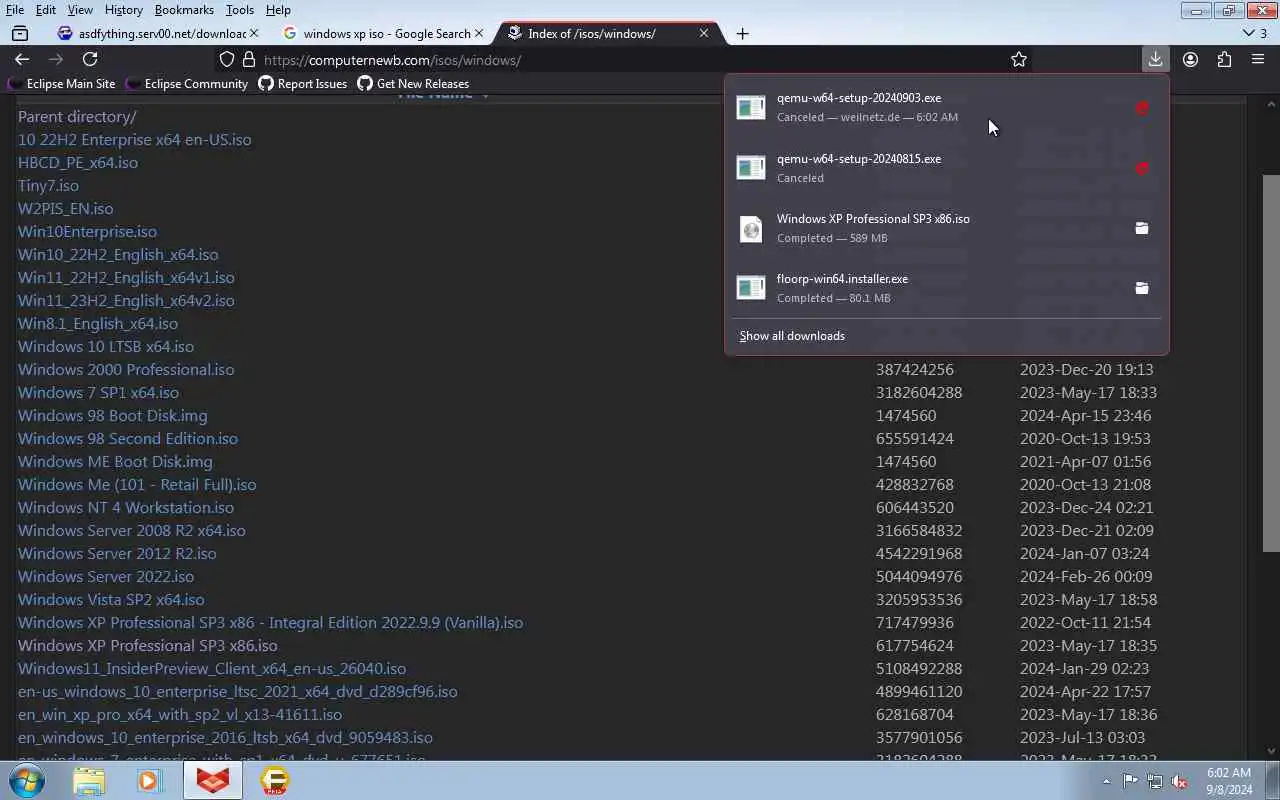Retry qemu-w64-setup-20240815.exe download
This screenshot has width=1280, height=800.
[1142, 168]
